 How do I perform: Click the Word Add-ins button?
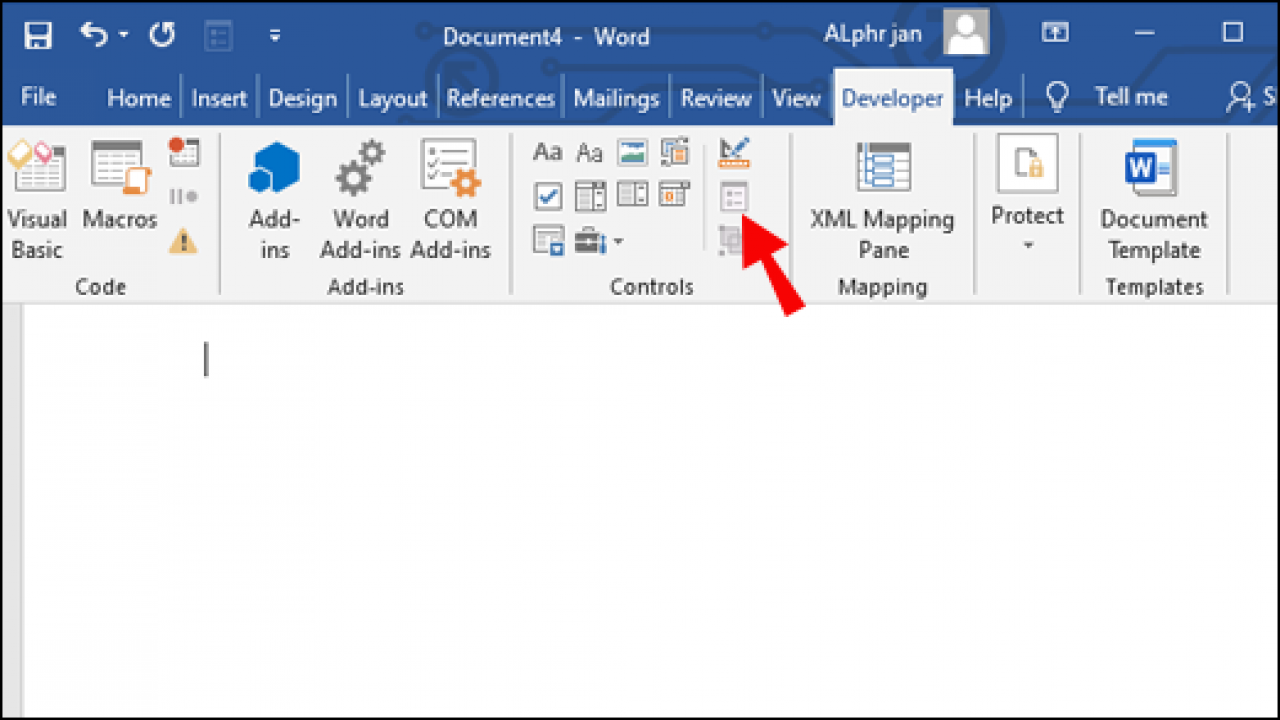(360, 195)
